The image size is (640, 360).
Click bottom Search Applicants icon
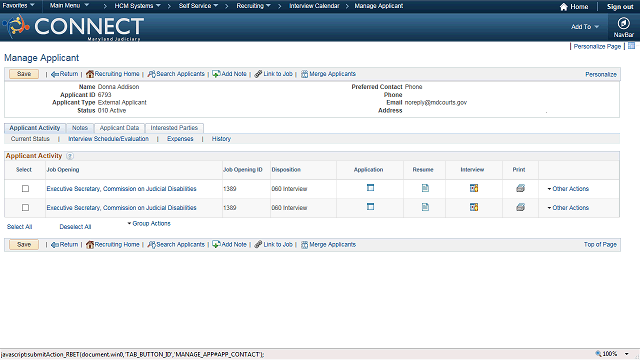pyautogui.click(x=151, y=244)
